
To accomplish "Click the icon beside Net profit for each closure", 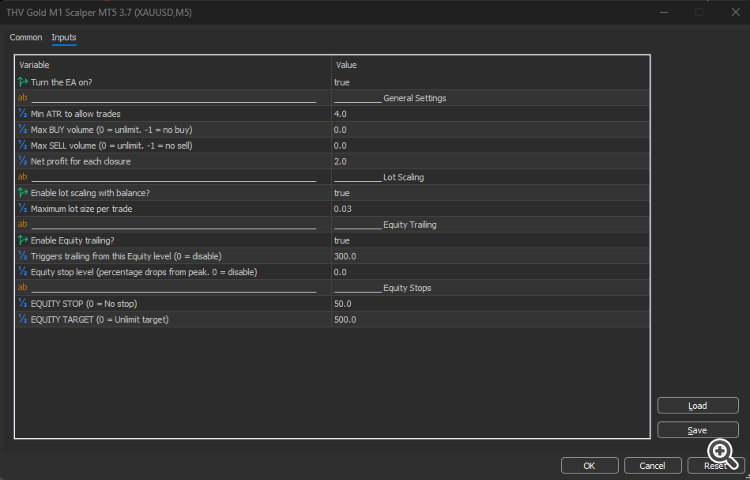I will click(x=23, y=161).
